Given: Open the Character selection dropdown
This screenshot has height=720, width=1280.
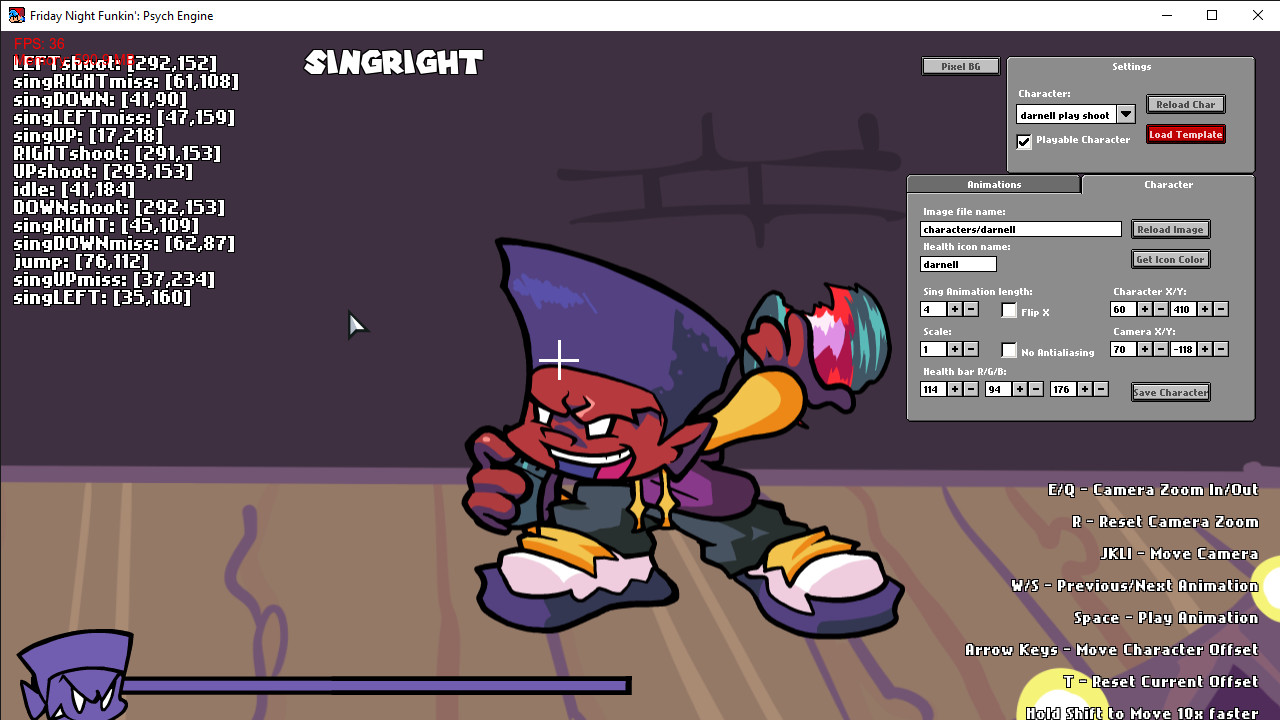Looking at the screenshot, I should click(x=1127, y=114).
